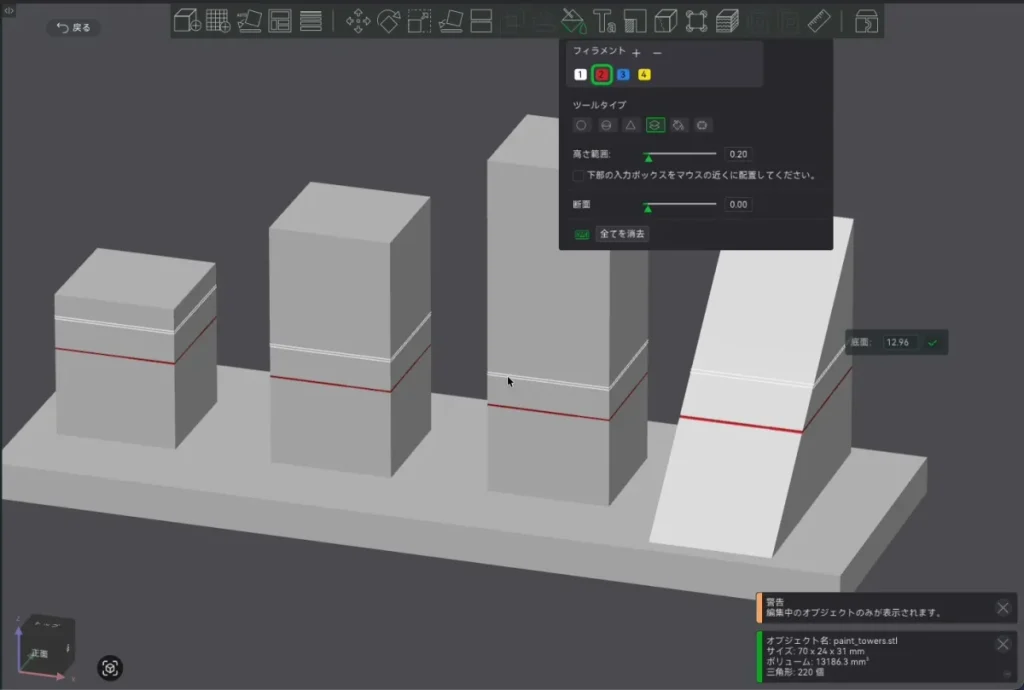Choose the triangle tool type
Viewport: 1024px width, 690px height.
pyautogui.click(x=630, y=125)
